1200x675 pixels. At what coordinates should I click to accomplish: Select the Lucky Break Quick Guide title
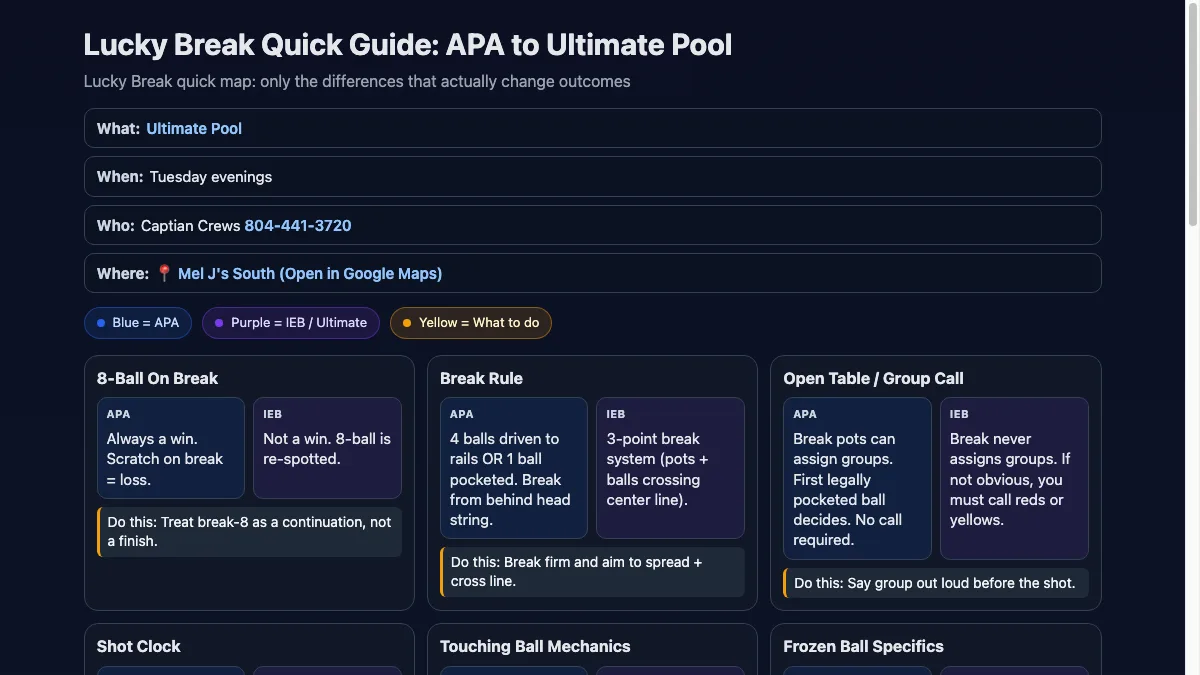coord(408,45)
